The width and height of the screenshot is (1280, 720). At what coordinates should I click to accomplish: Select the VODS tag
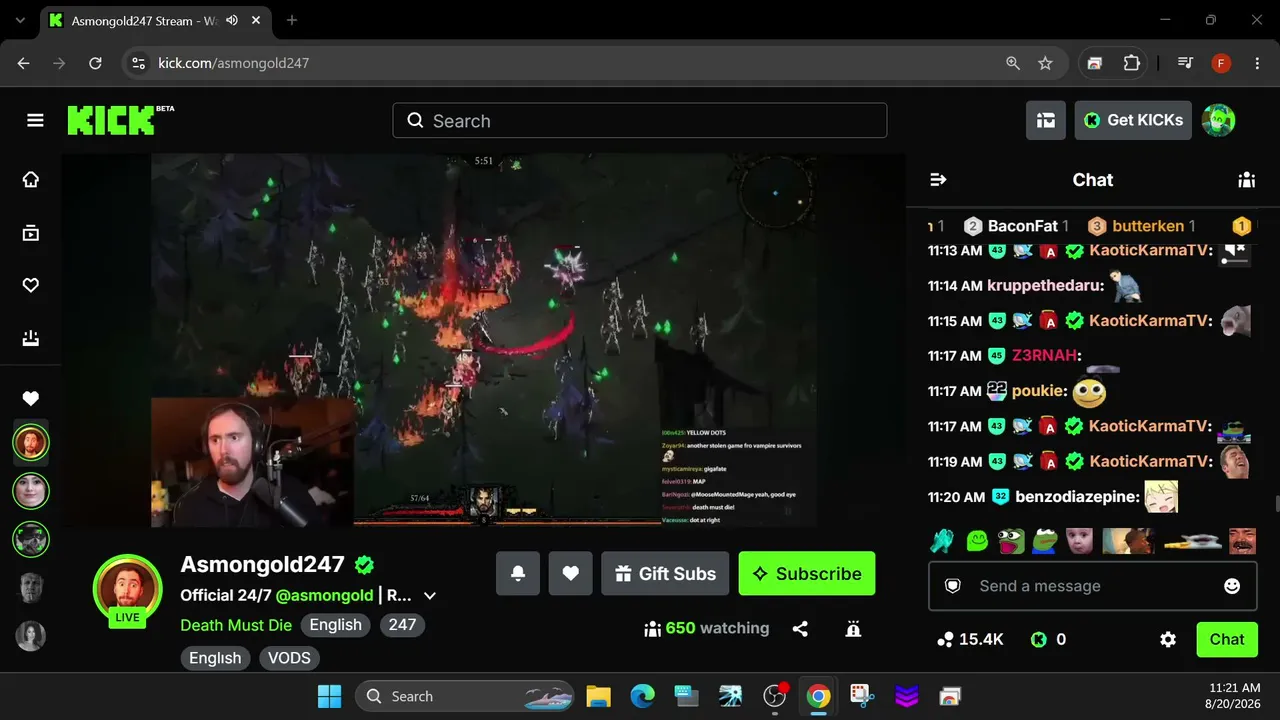[x=289, y=658]
